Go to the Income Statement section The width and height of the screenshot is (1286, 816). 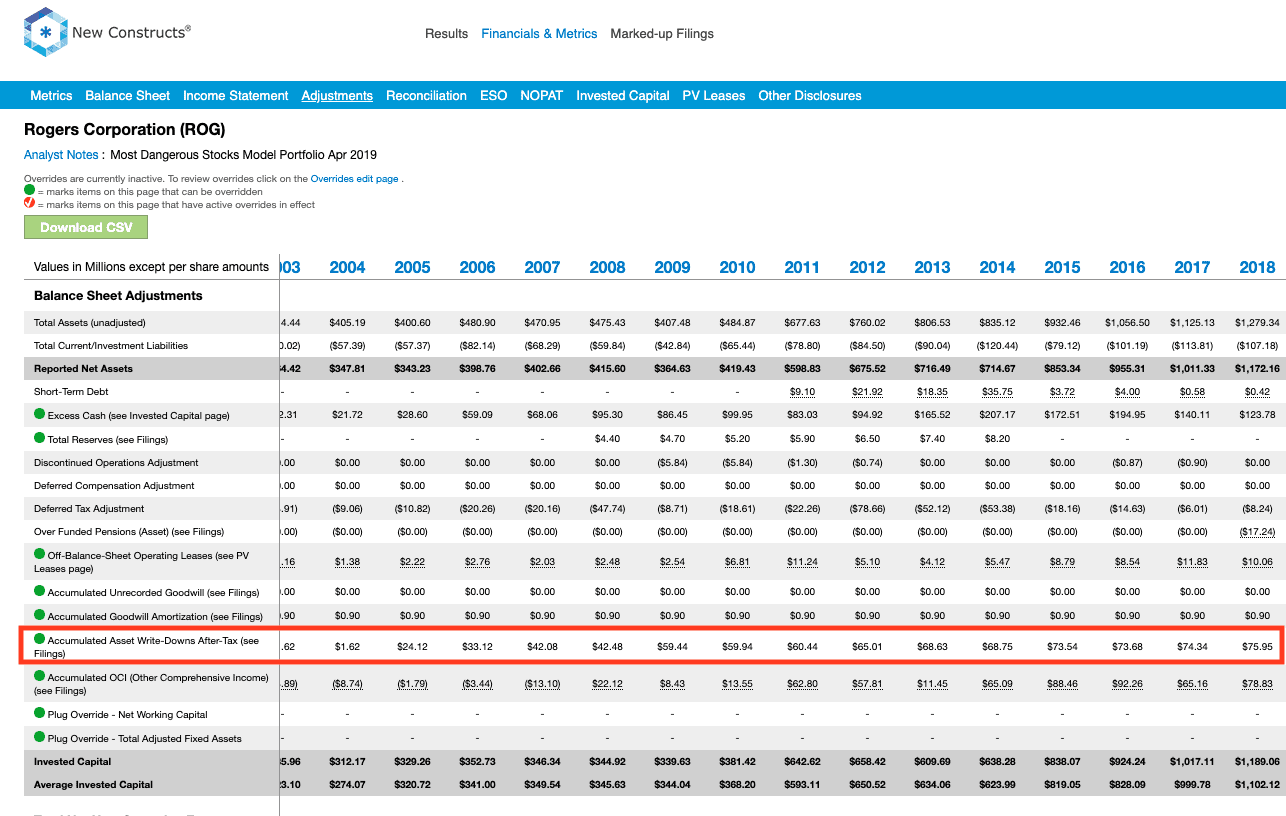pyautogui.click(x=236, y=96)
